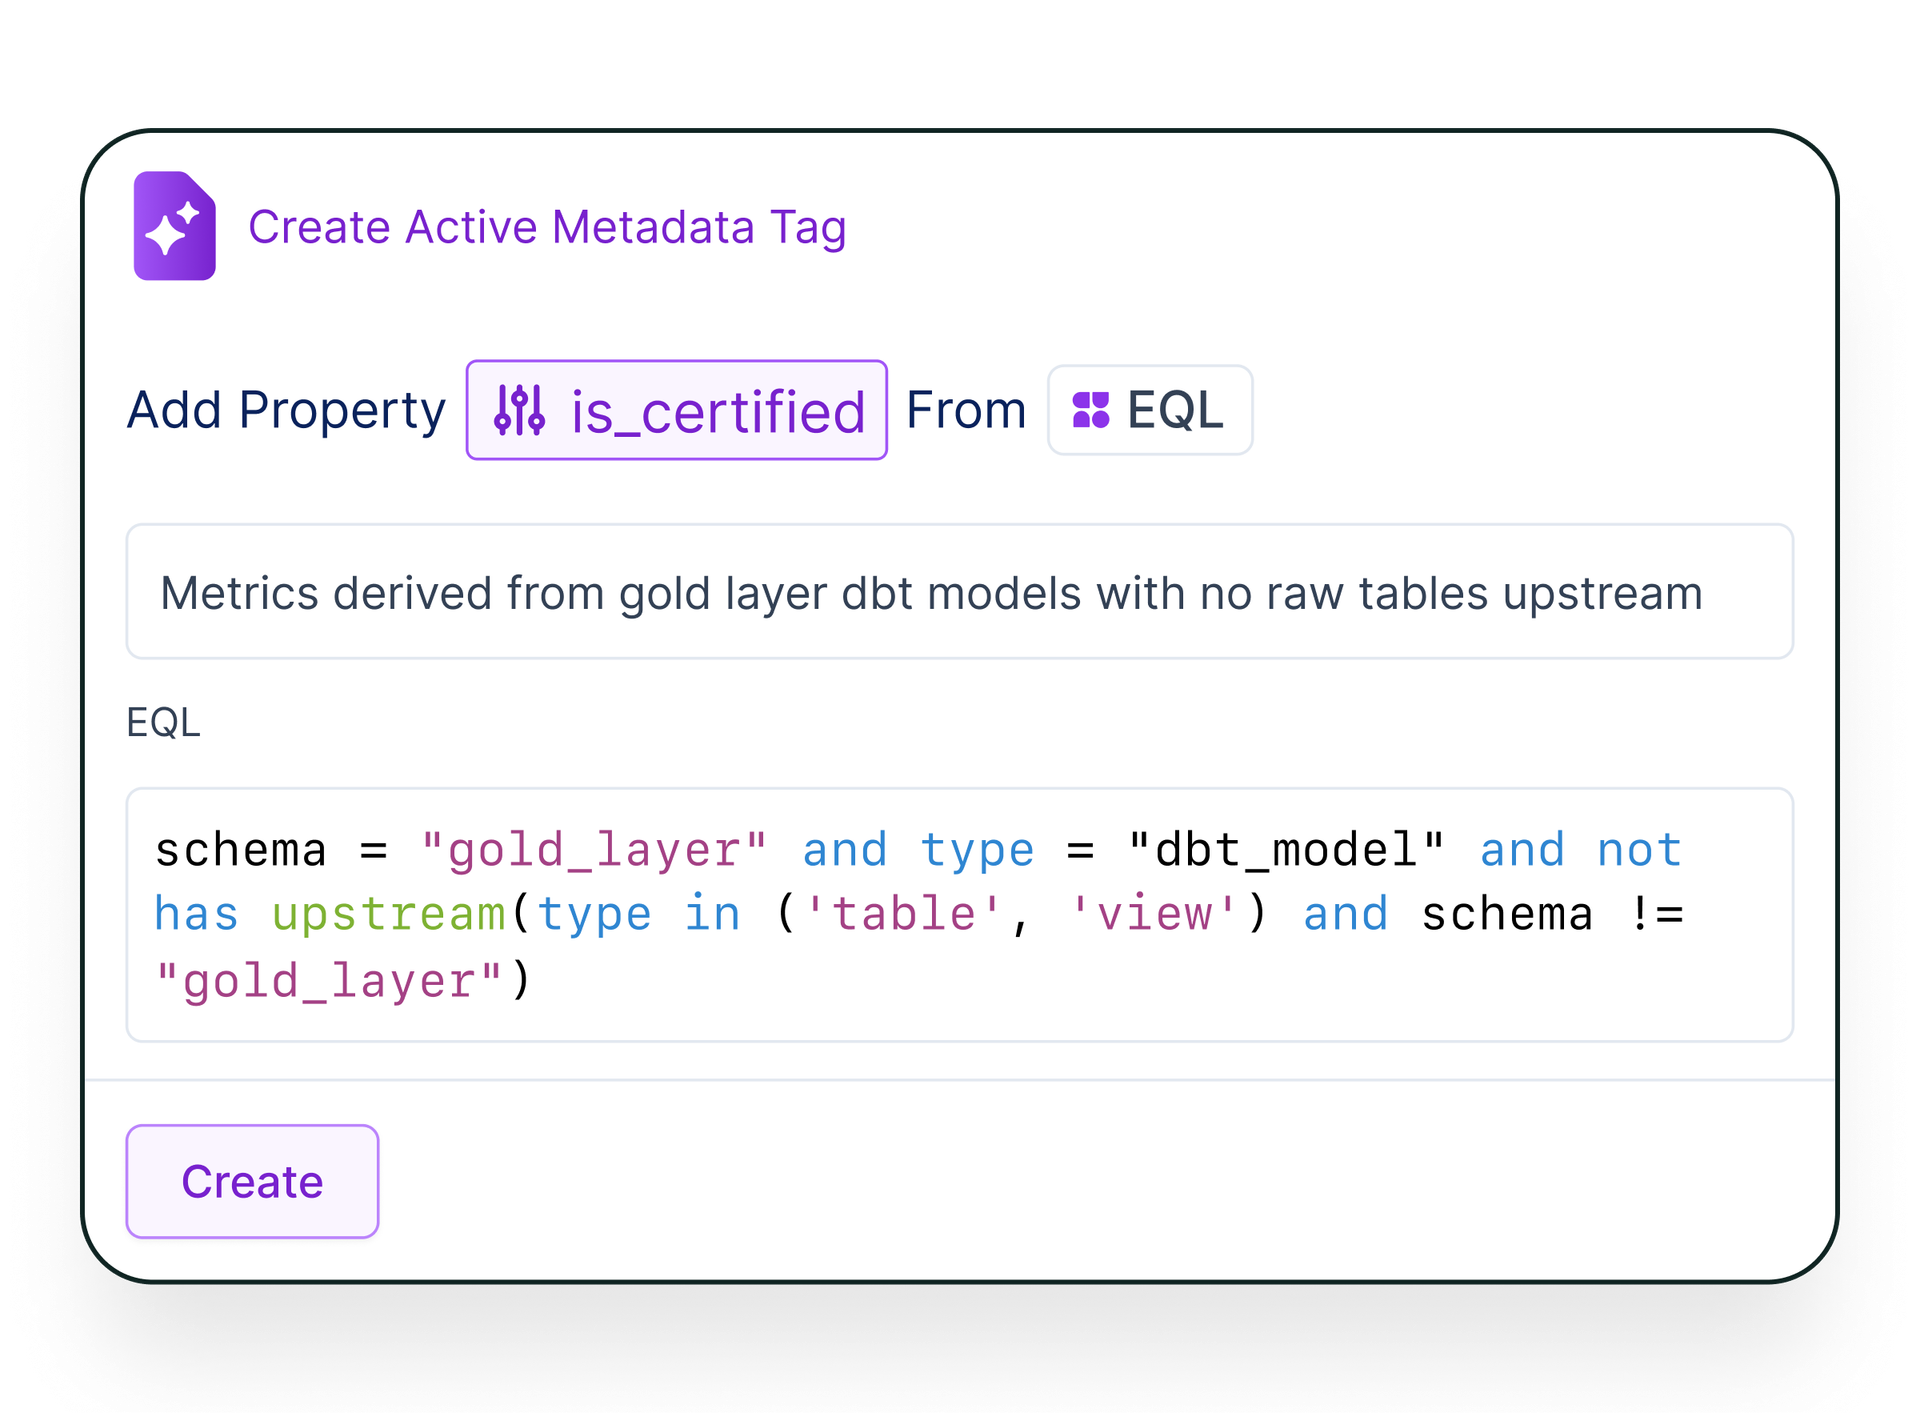
Task: Click the 'view' string in the query
Action: tap(1154, 915)
